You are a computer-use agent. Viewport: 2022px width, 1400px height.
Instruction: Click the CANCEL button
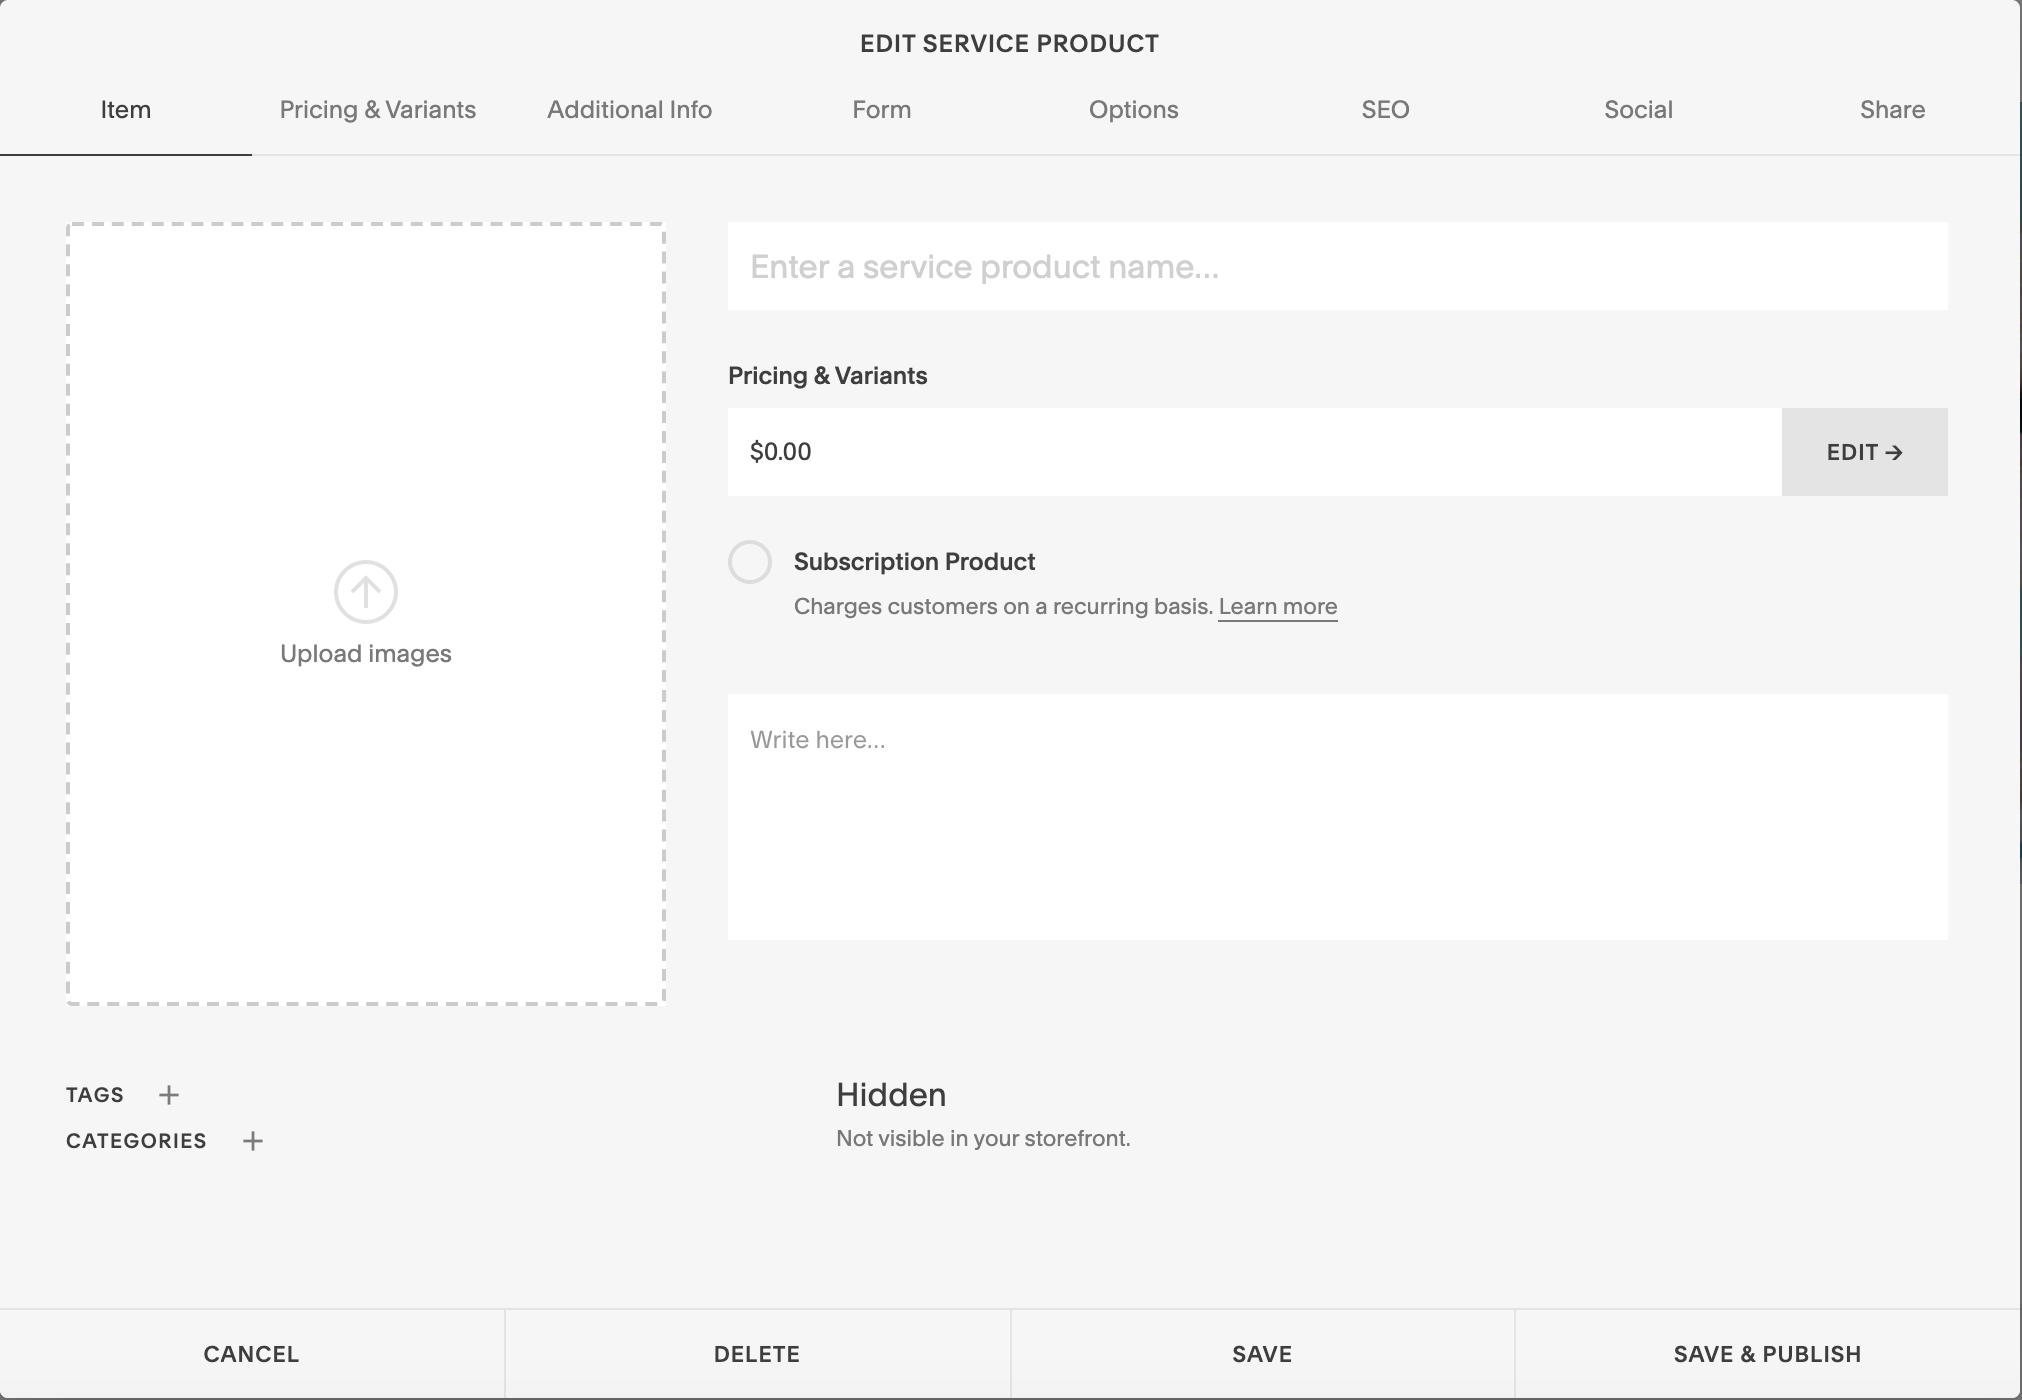(252, 1354)
